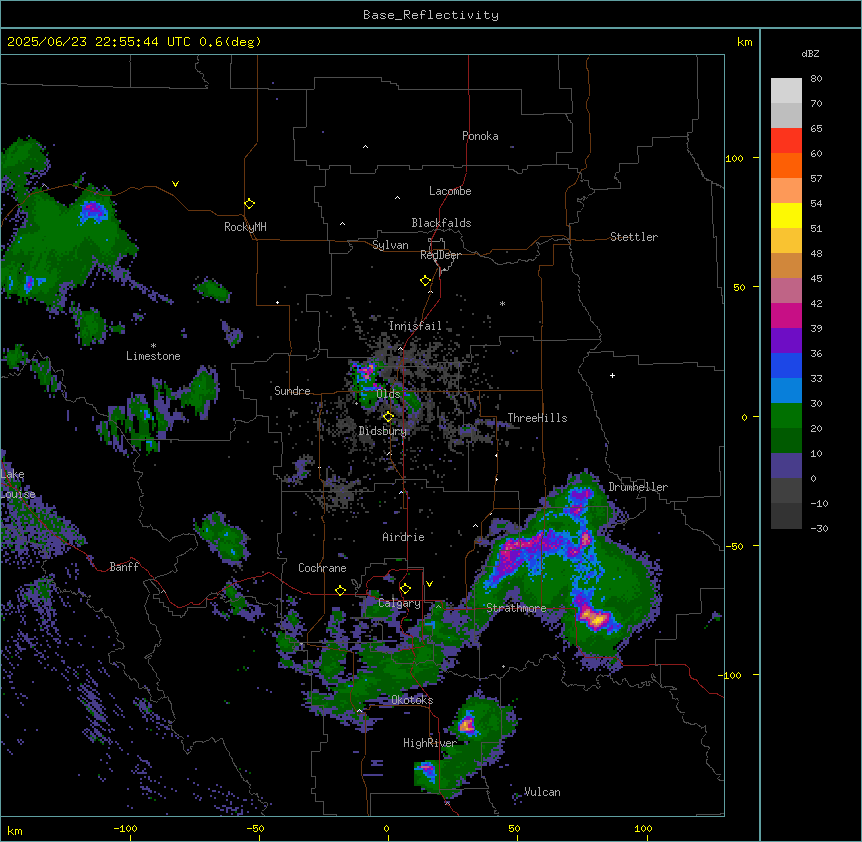
Task: Click the orange 60-57 dBZ legend swatch
Action: pos(786,165)
